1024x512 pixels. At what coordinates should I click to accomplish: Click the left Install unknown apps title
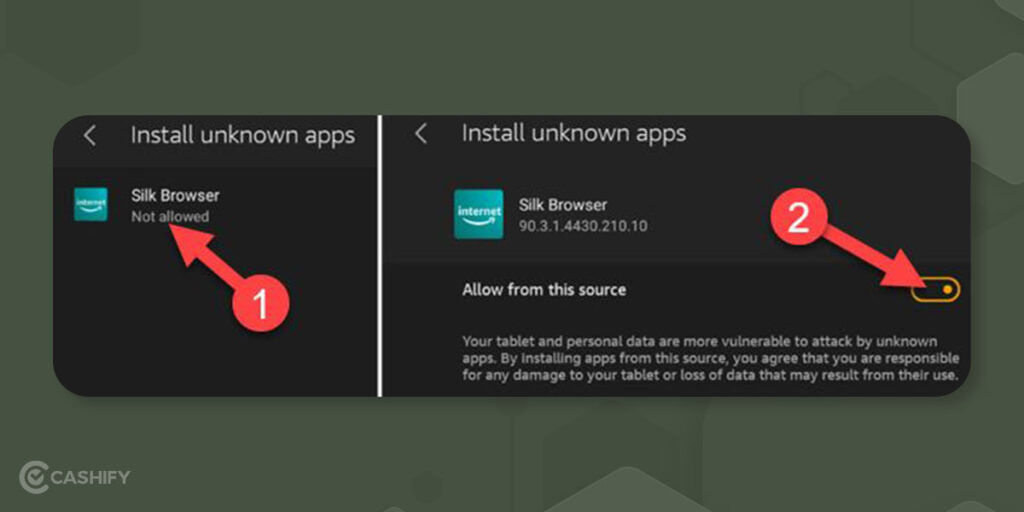(x=243, y=136)
